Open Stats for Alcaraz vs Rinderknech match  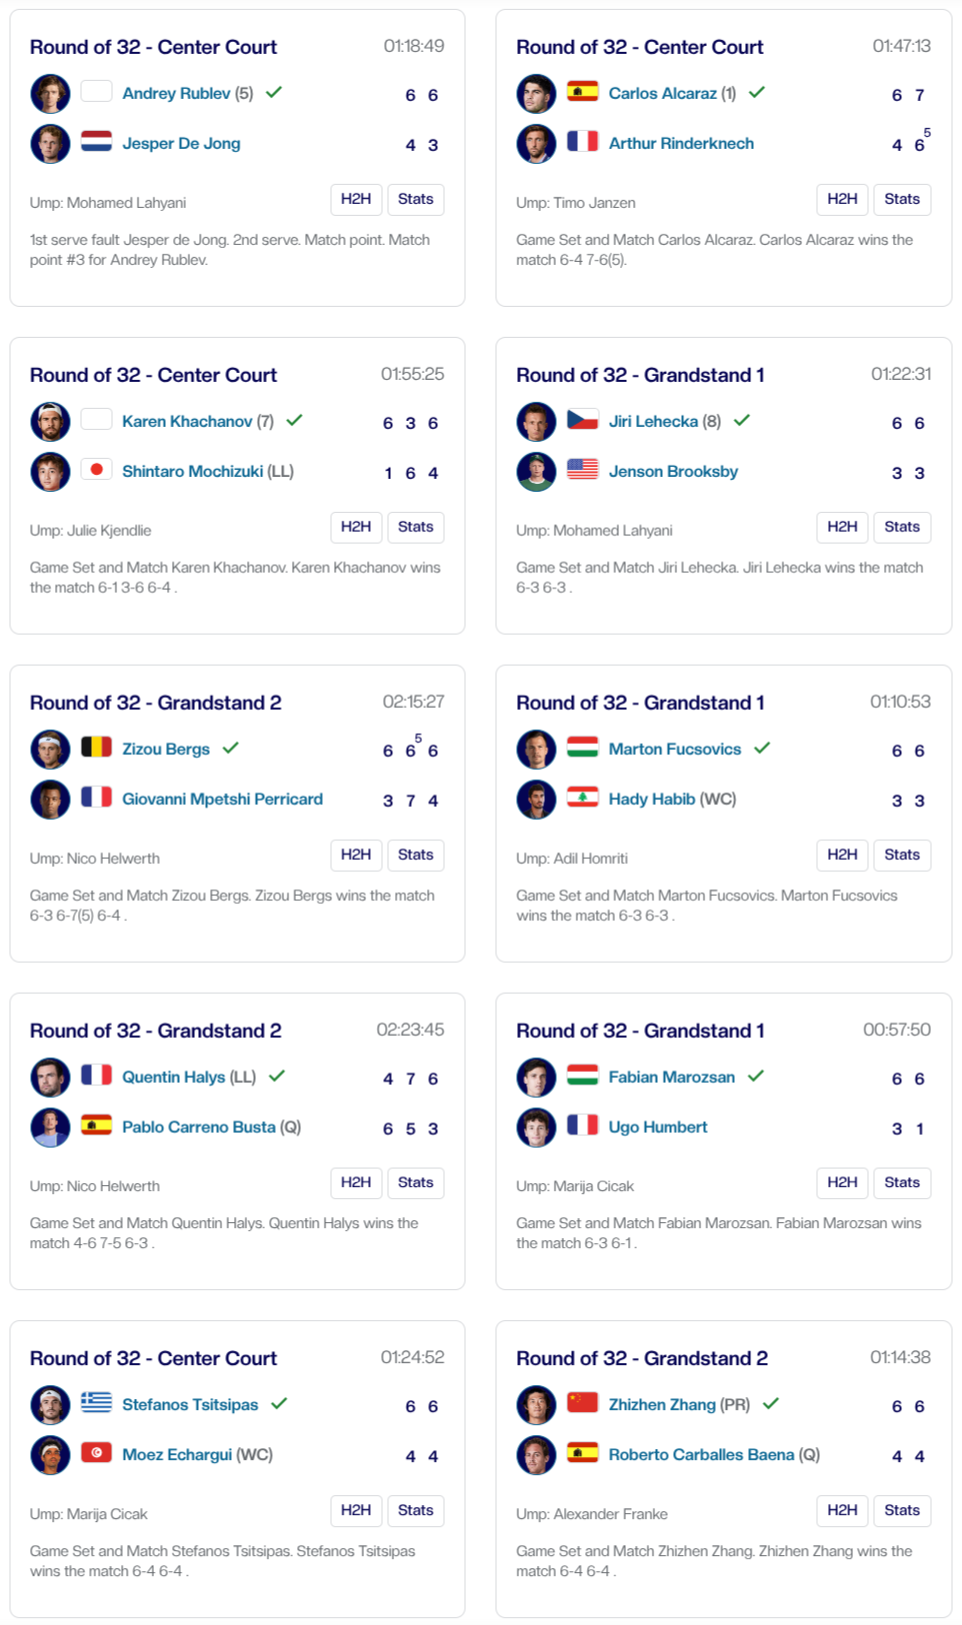pyautogui.click(x=901, y=199)
